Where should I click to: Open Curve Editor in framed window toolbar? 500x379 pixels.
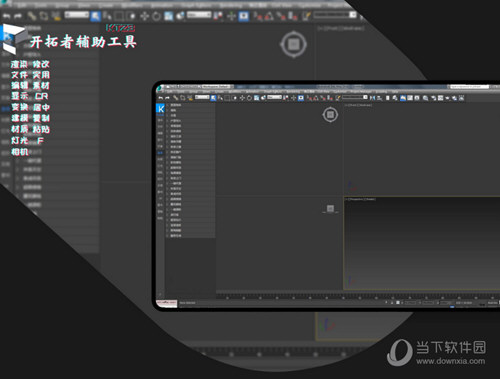[410, 98]
